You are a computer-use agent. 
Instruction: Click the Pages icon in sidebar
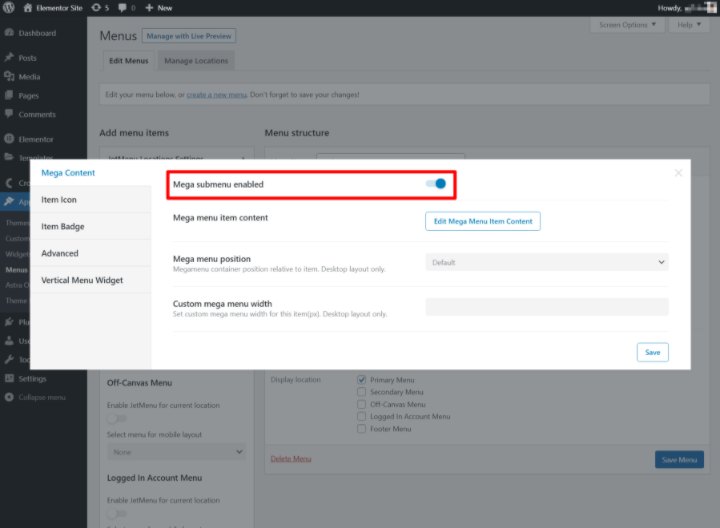click(x=9, y=95)
